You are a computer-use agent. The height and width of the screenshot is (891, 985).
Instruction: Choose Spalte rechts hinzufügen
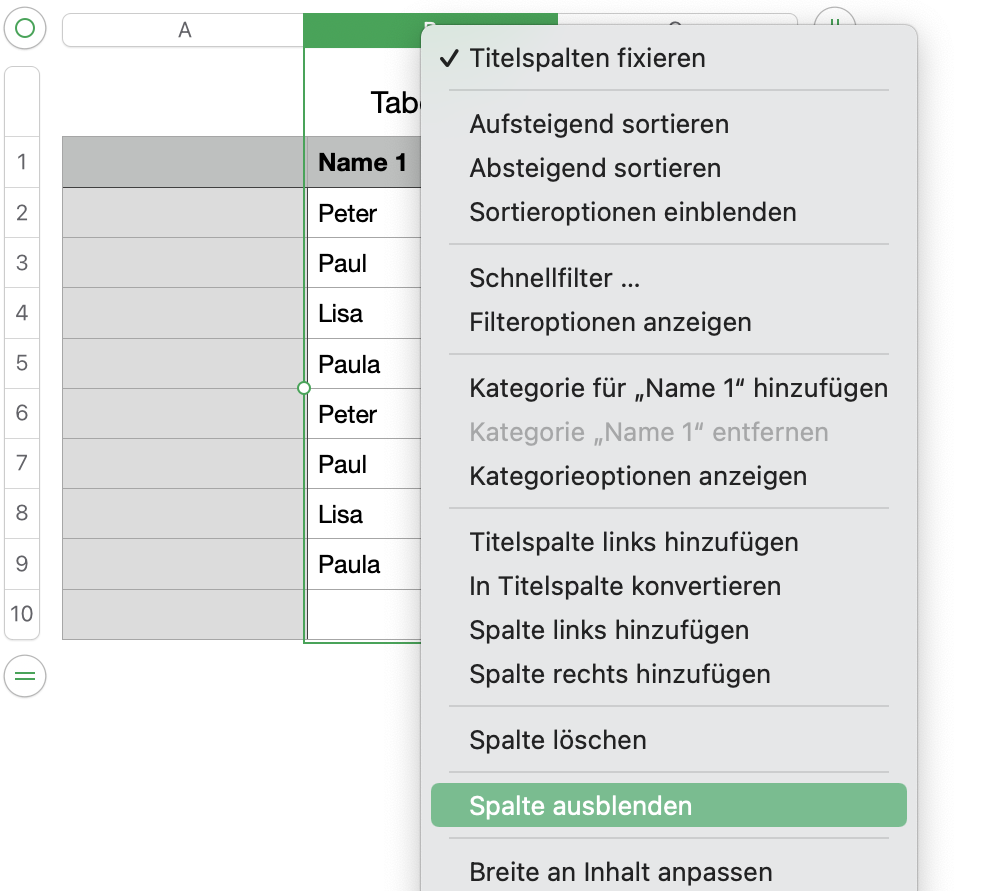pos(620,675)
